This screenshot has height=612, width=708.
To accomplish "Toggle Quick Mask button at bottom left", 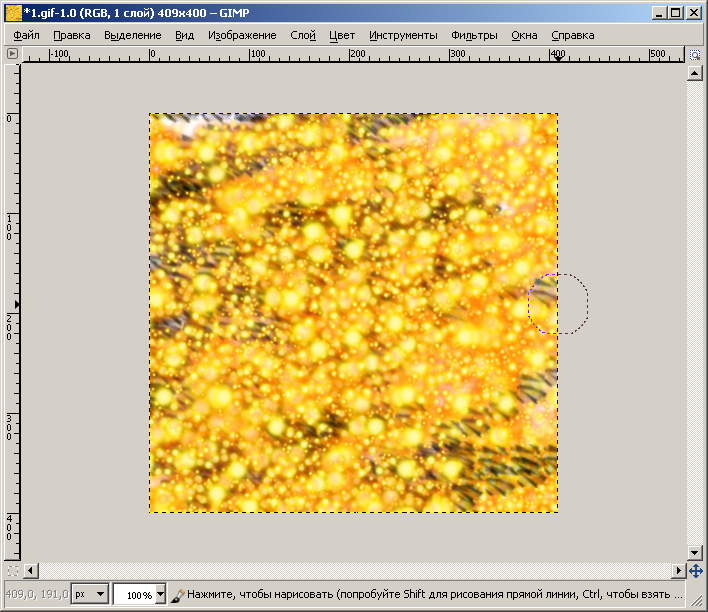I will pos(13,571).
